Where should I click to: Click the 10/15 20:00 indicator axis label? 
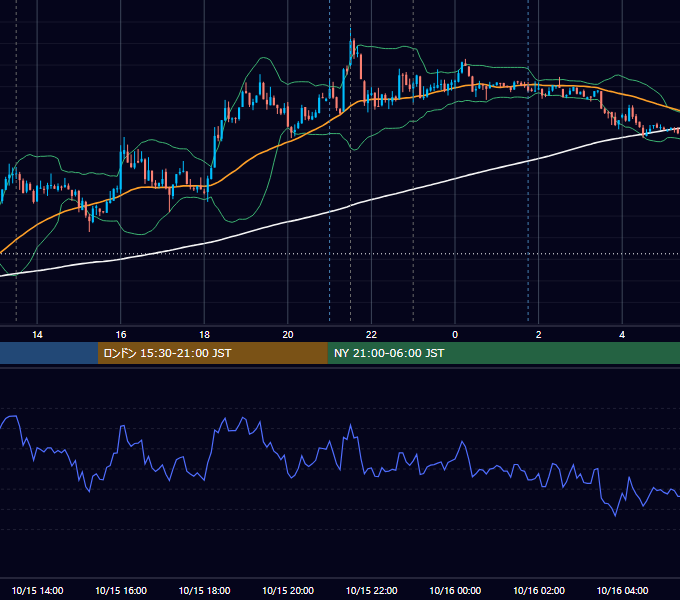tap(288, 590)
